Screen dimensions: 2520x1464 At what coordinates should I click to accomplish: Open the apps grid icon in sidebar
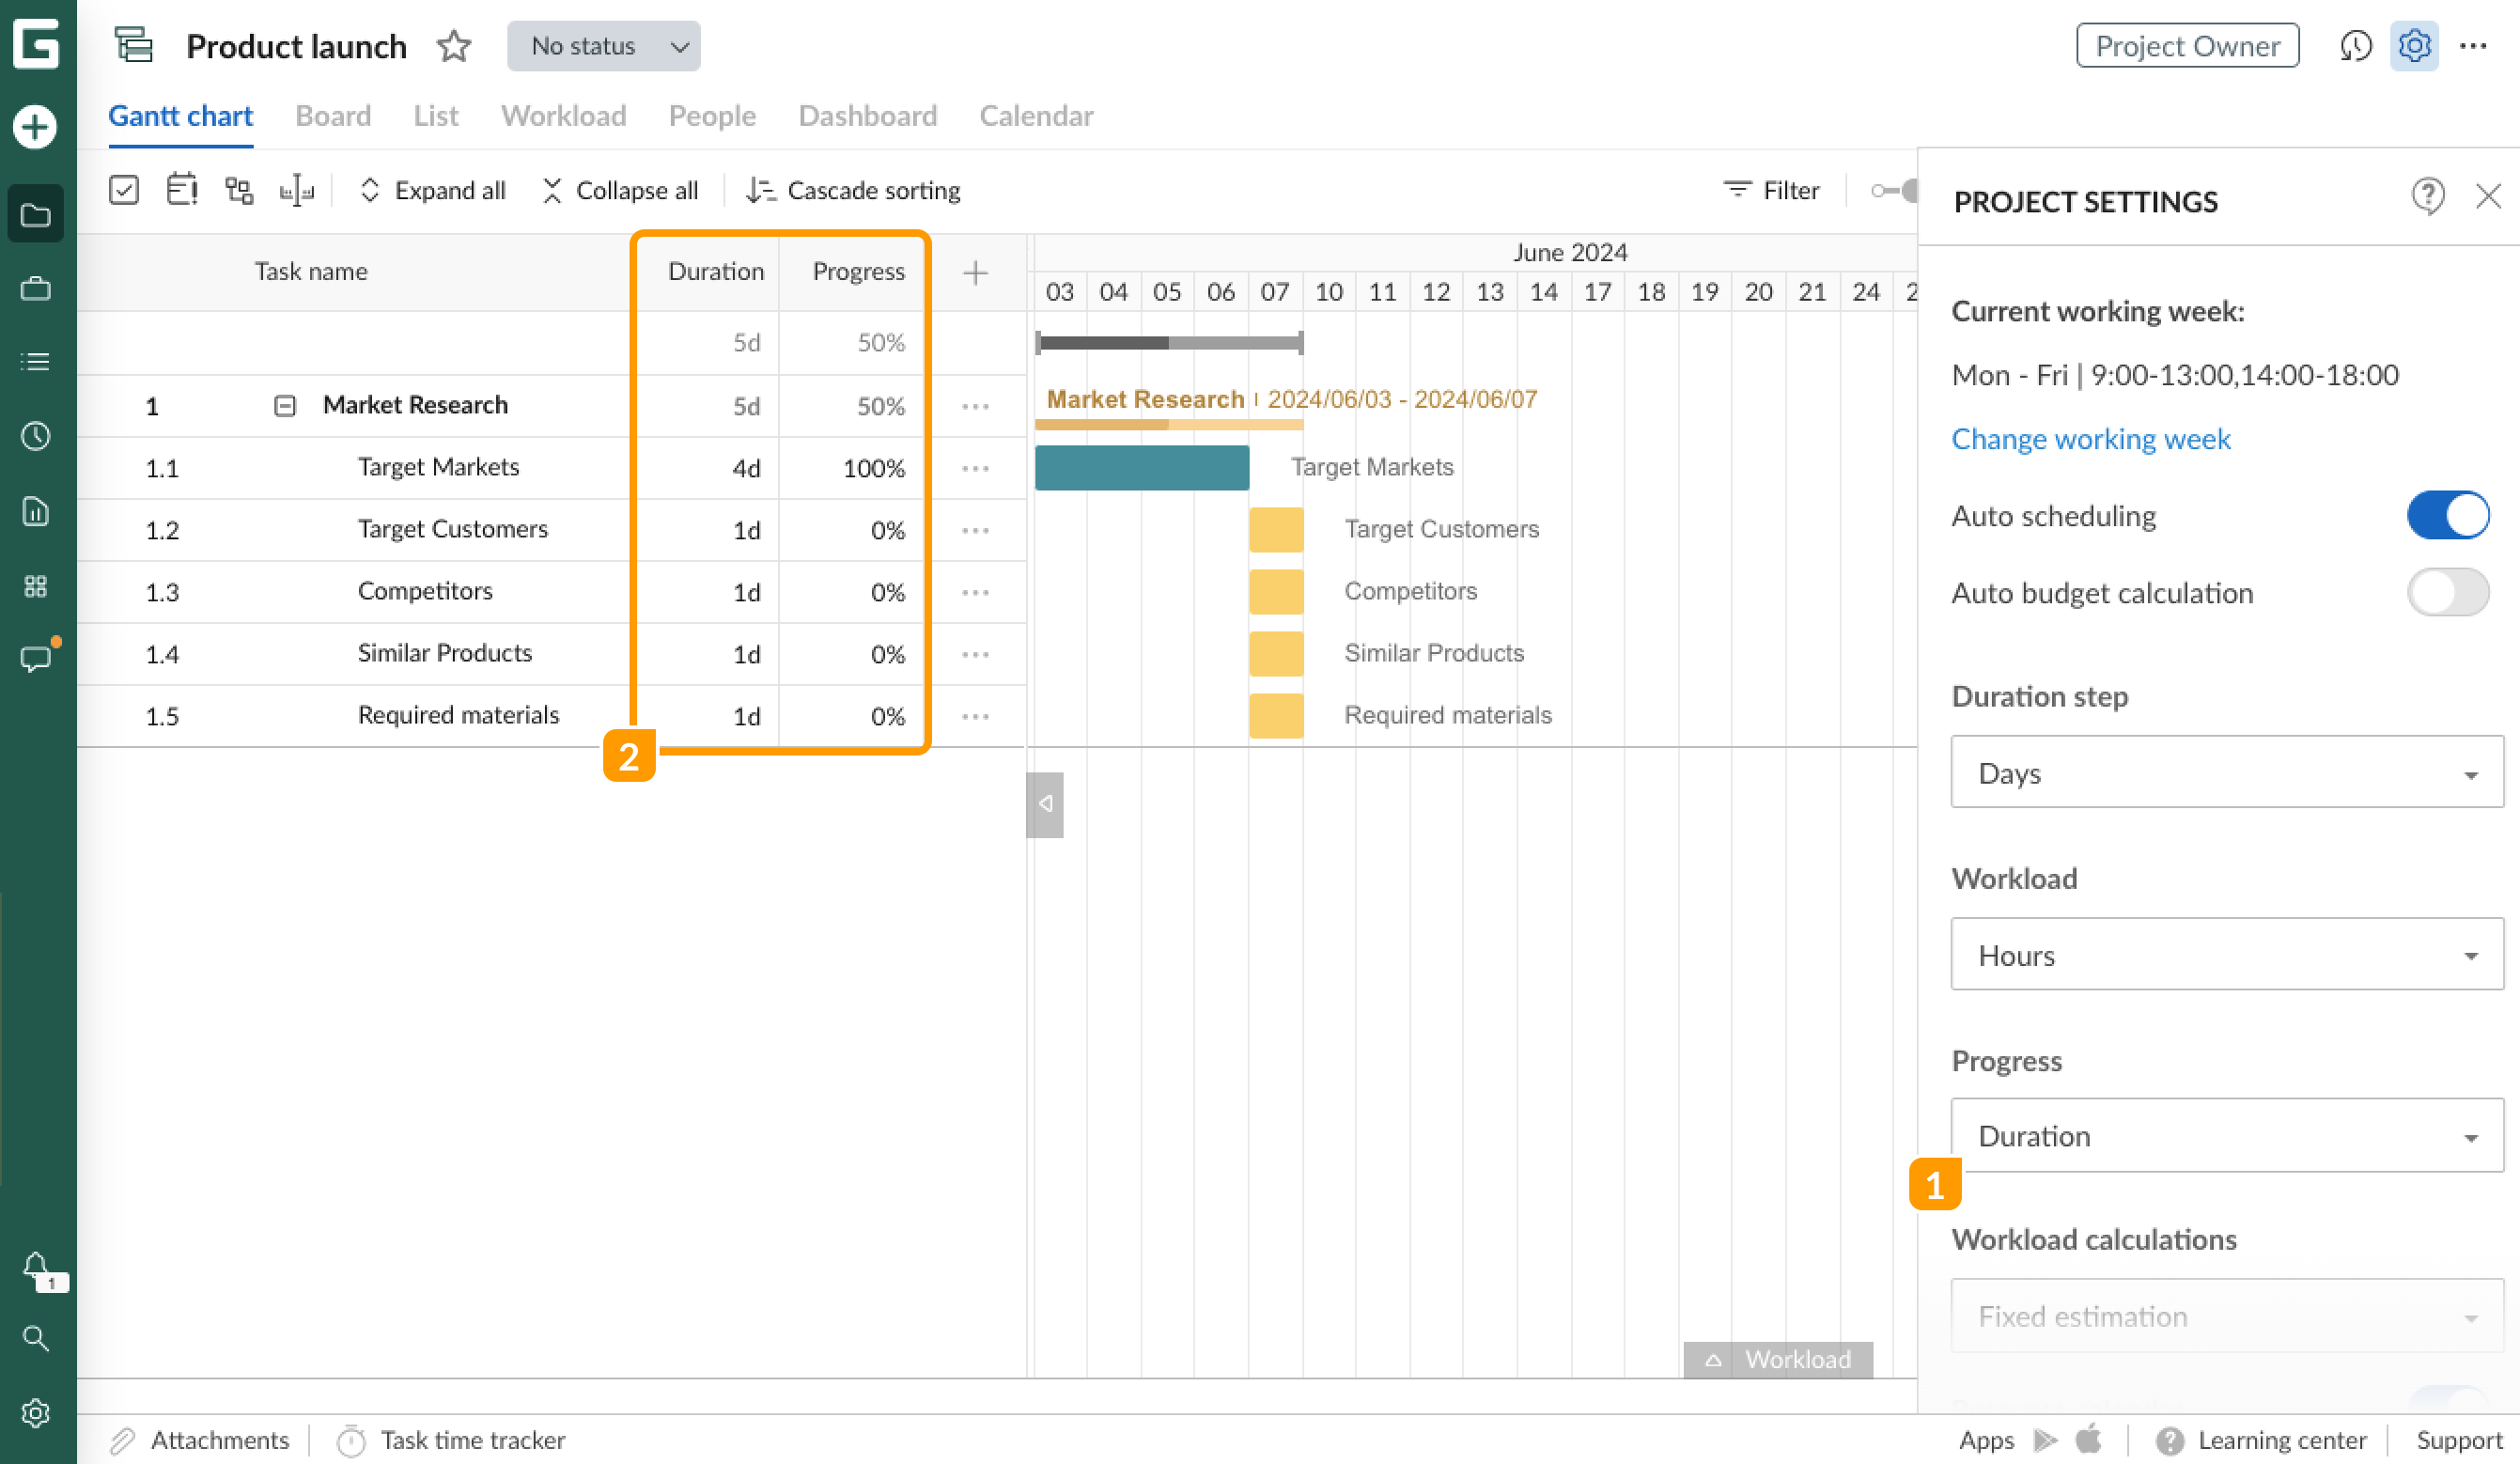[36, 586]
